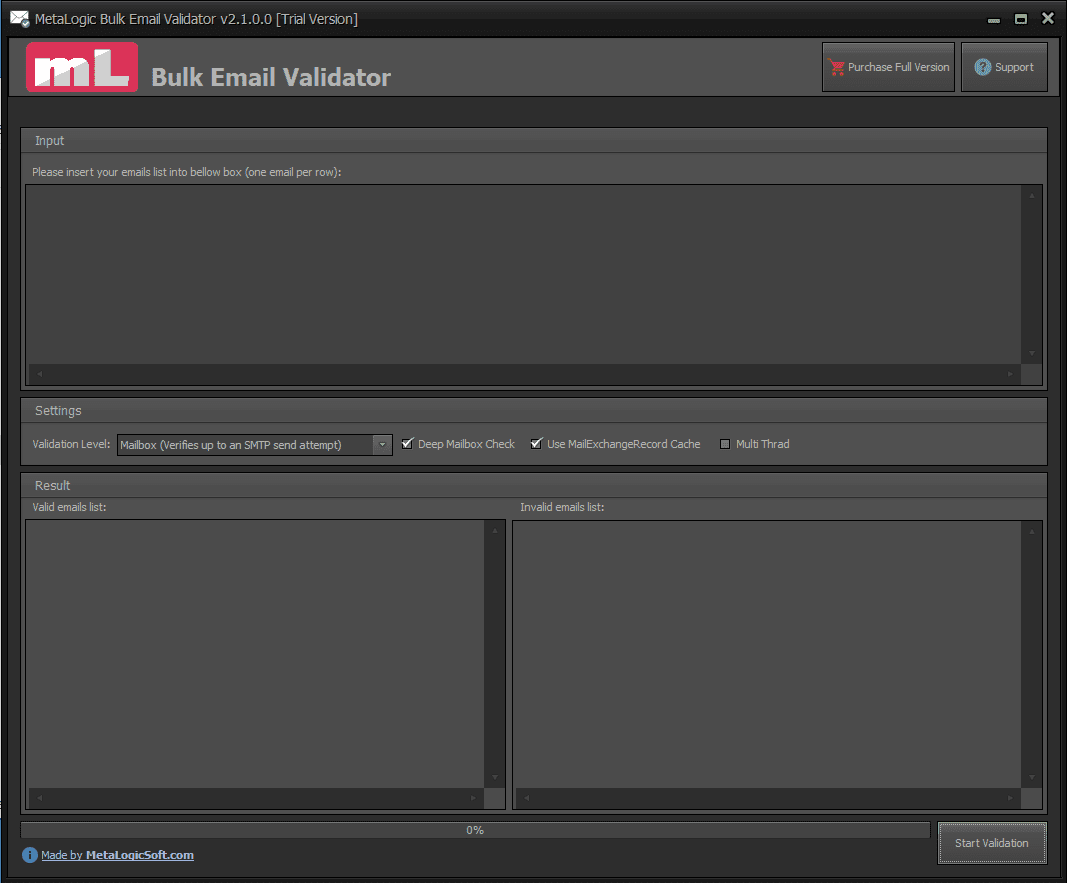Click the Bulk Email Validator title
This screenshot has height=883, width=1067.
coord(271,77)
